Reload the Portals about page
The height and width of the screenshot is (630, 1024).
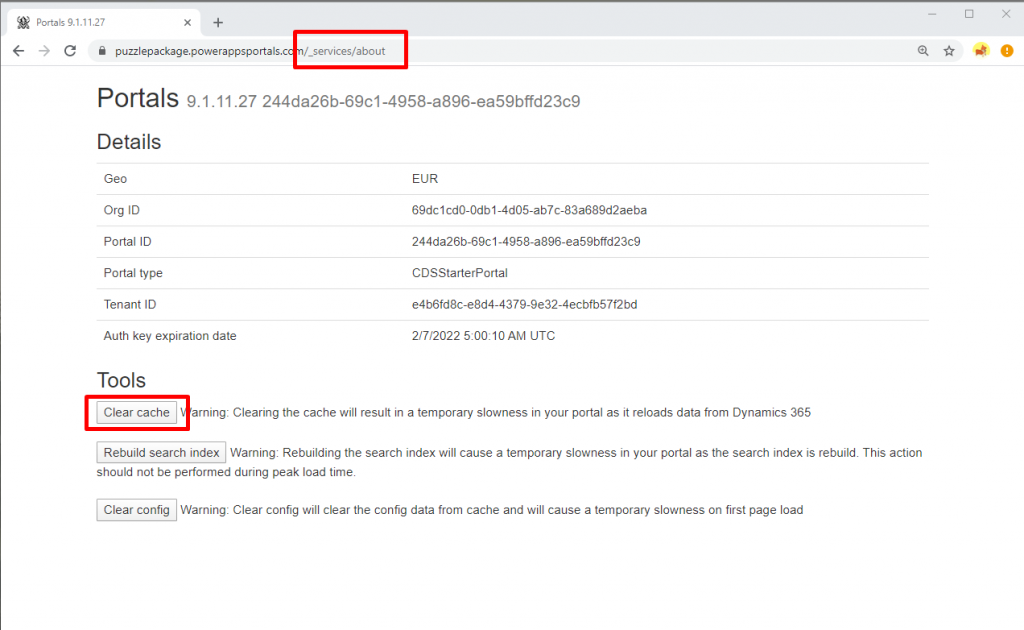tap(70, 51)
